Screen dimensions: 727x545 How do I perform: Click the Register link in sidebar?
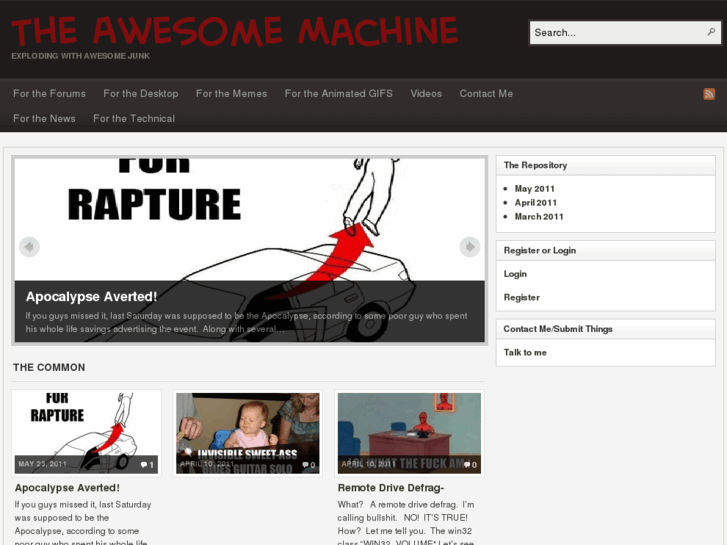[x=522, y=297]
